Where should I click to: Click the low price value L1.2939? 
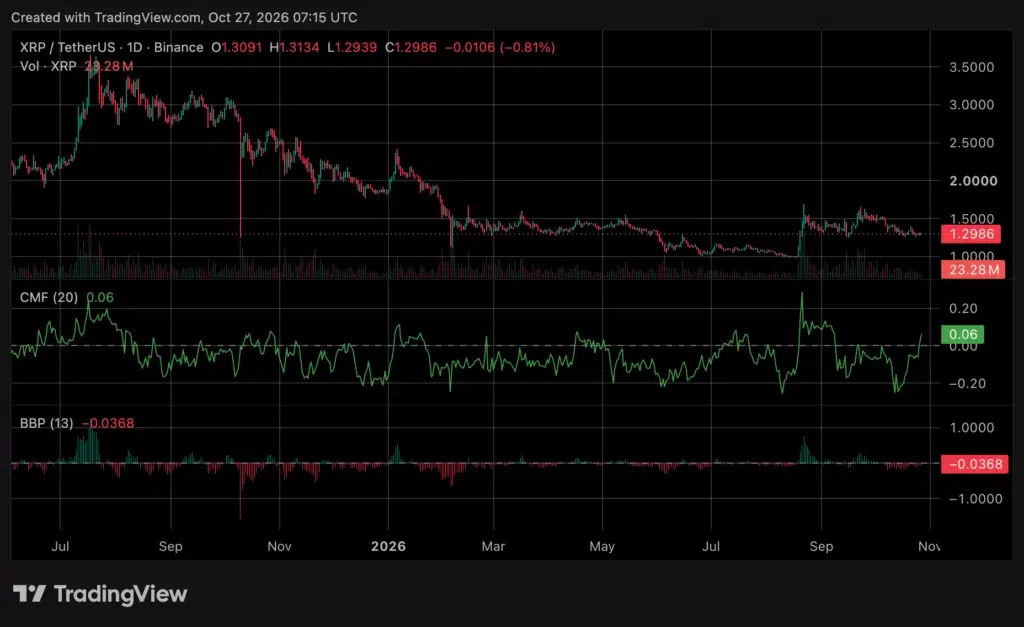coord(352,47)
